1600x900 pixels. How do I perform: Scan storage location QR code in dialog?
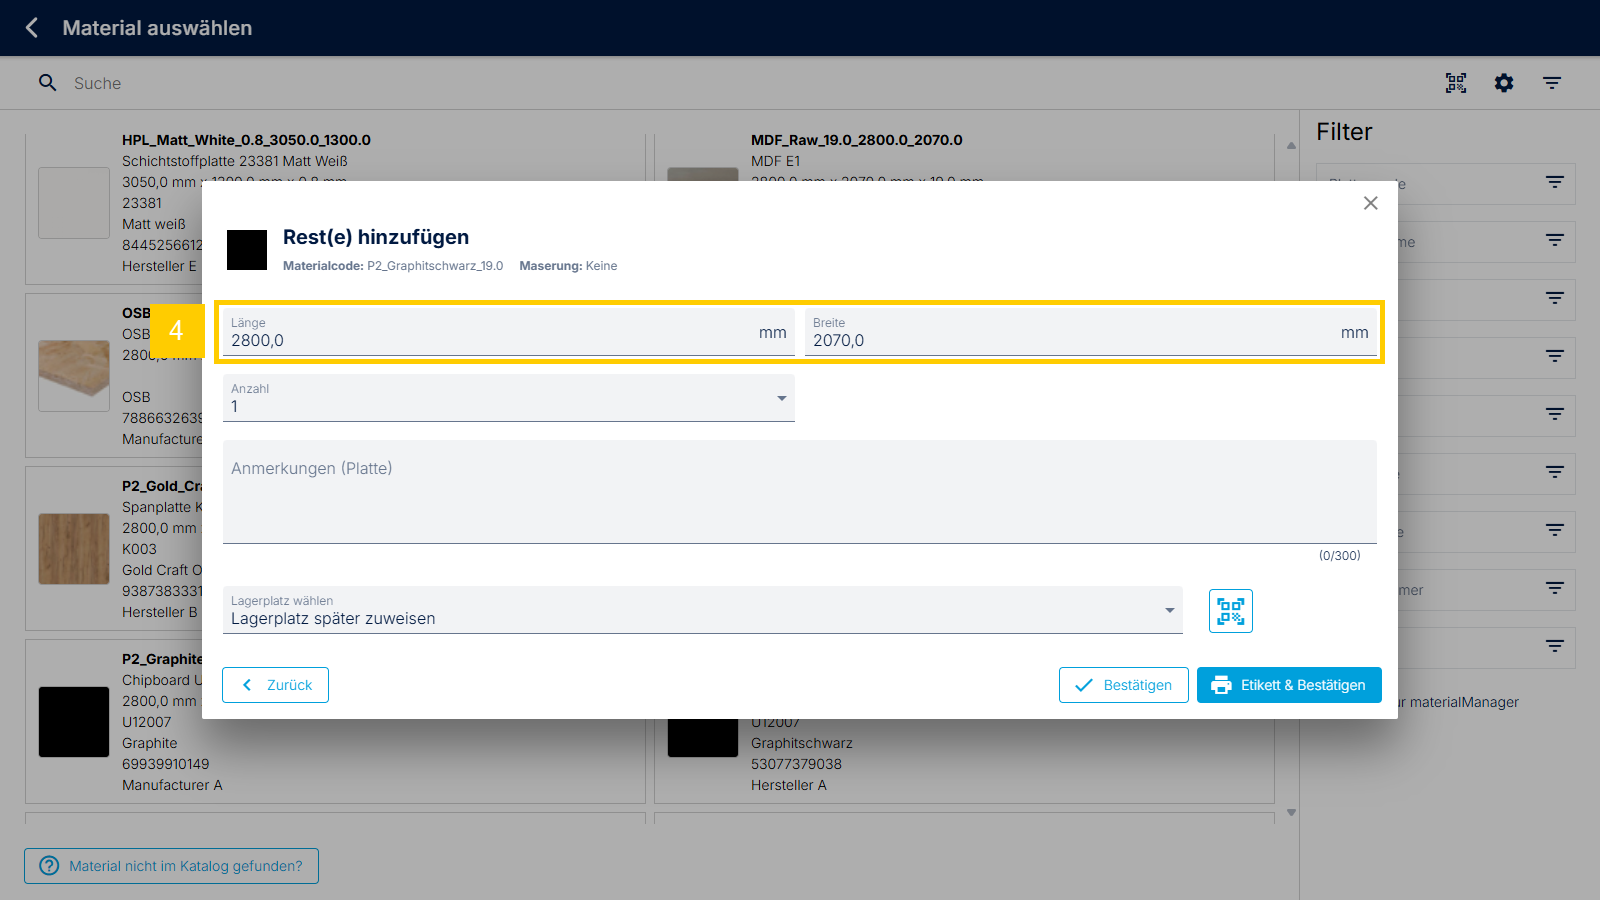point(1230,611)
